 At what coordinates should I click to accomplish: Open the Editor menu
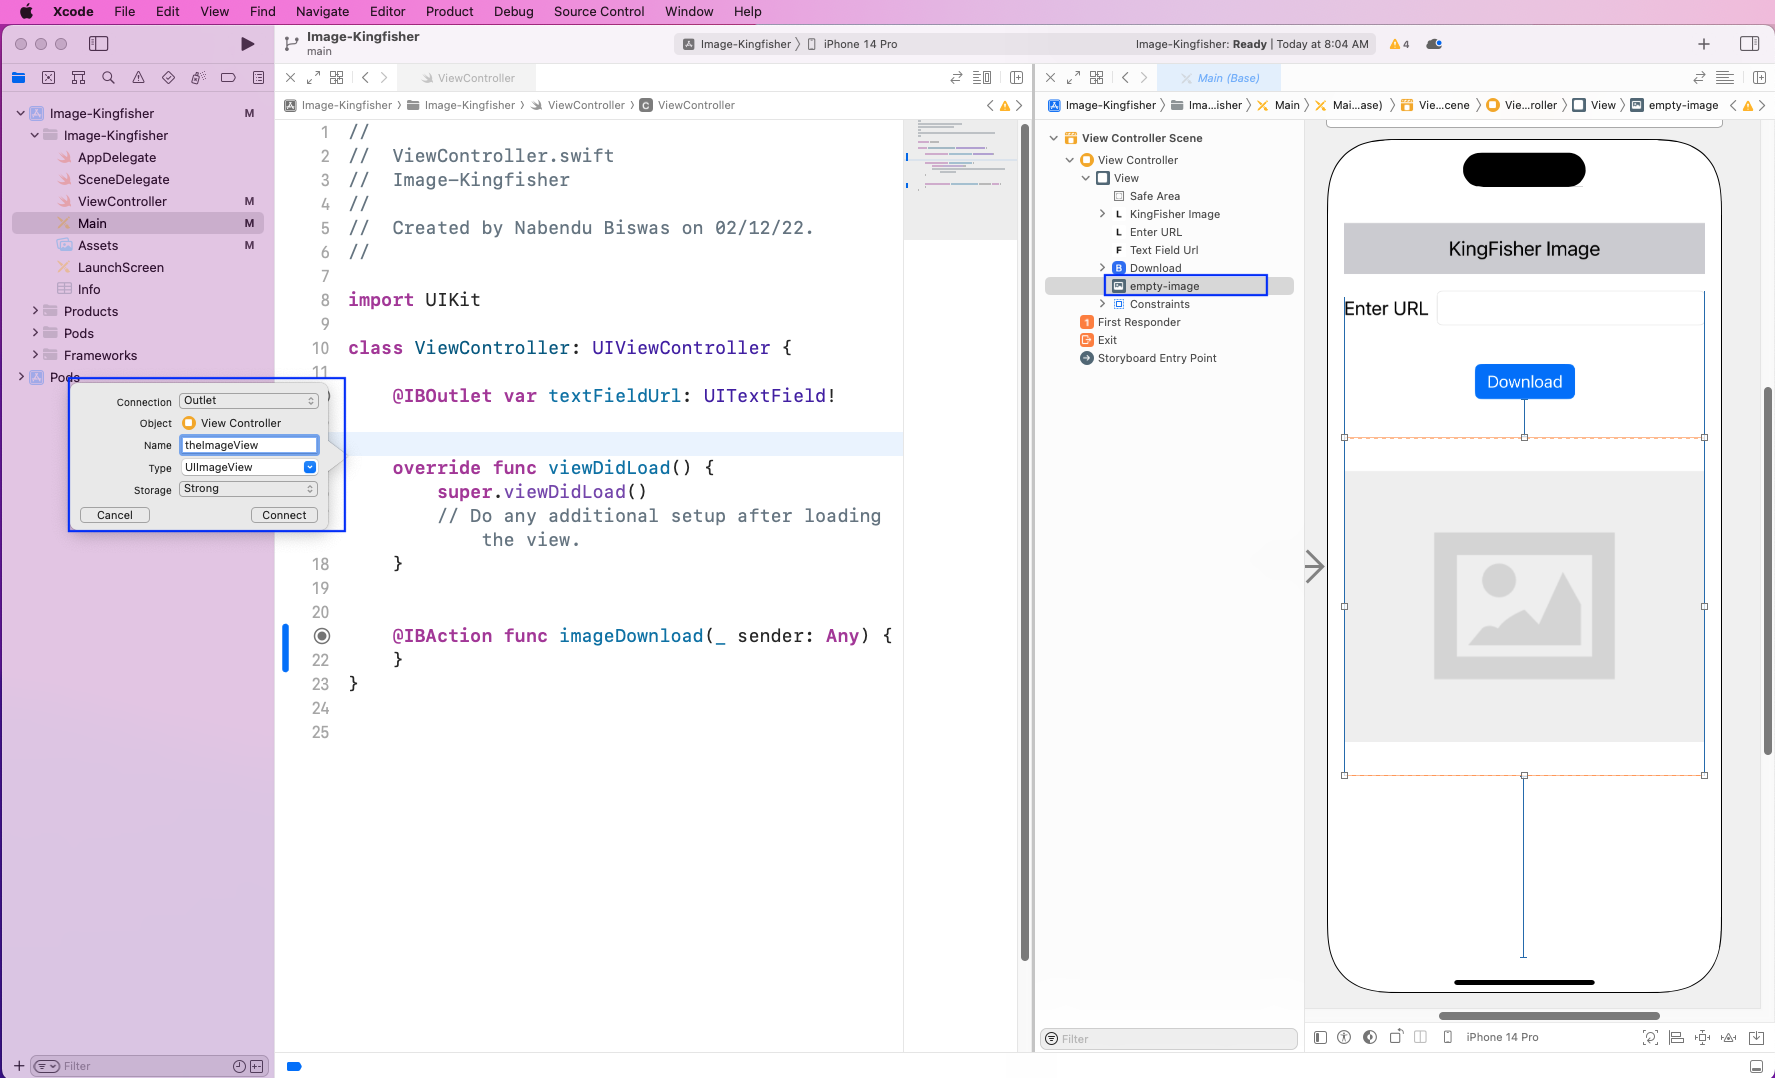[x=387, y=12]
